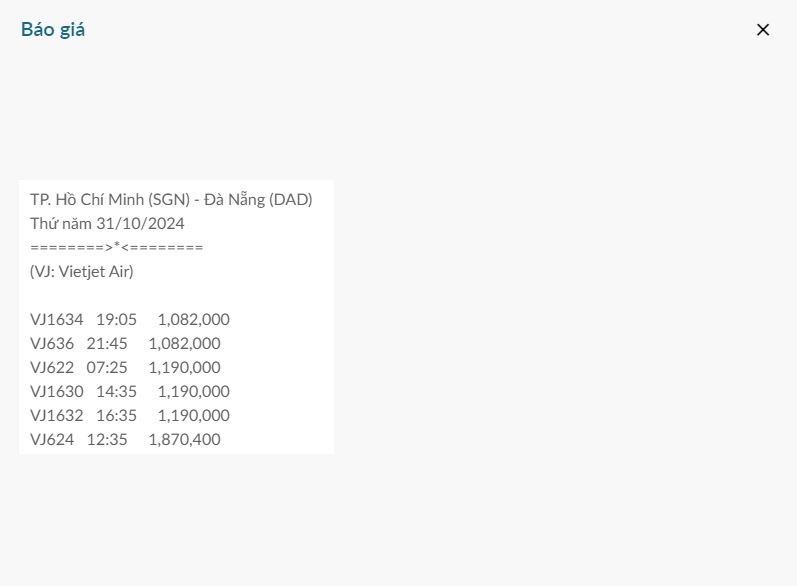Click the 19:05 departure time

point(116,319)
